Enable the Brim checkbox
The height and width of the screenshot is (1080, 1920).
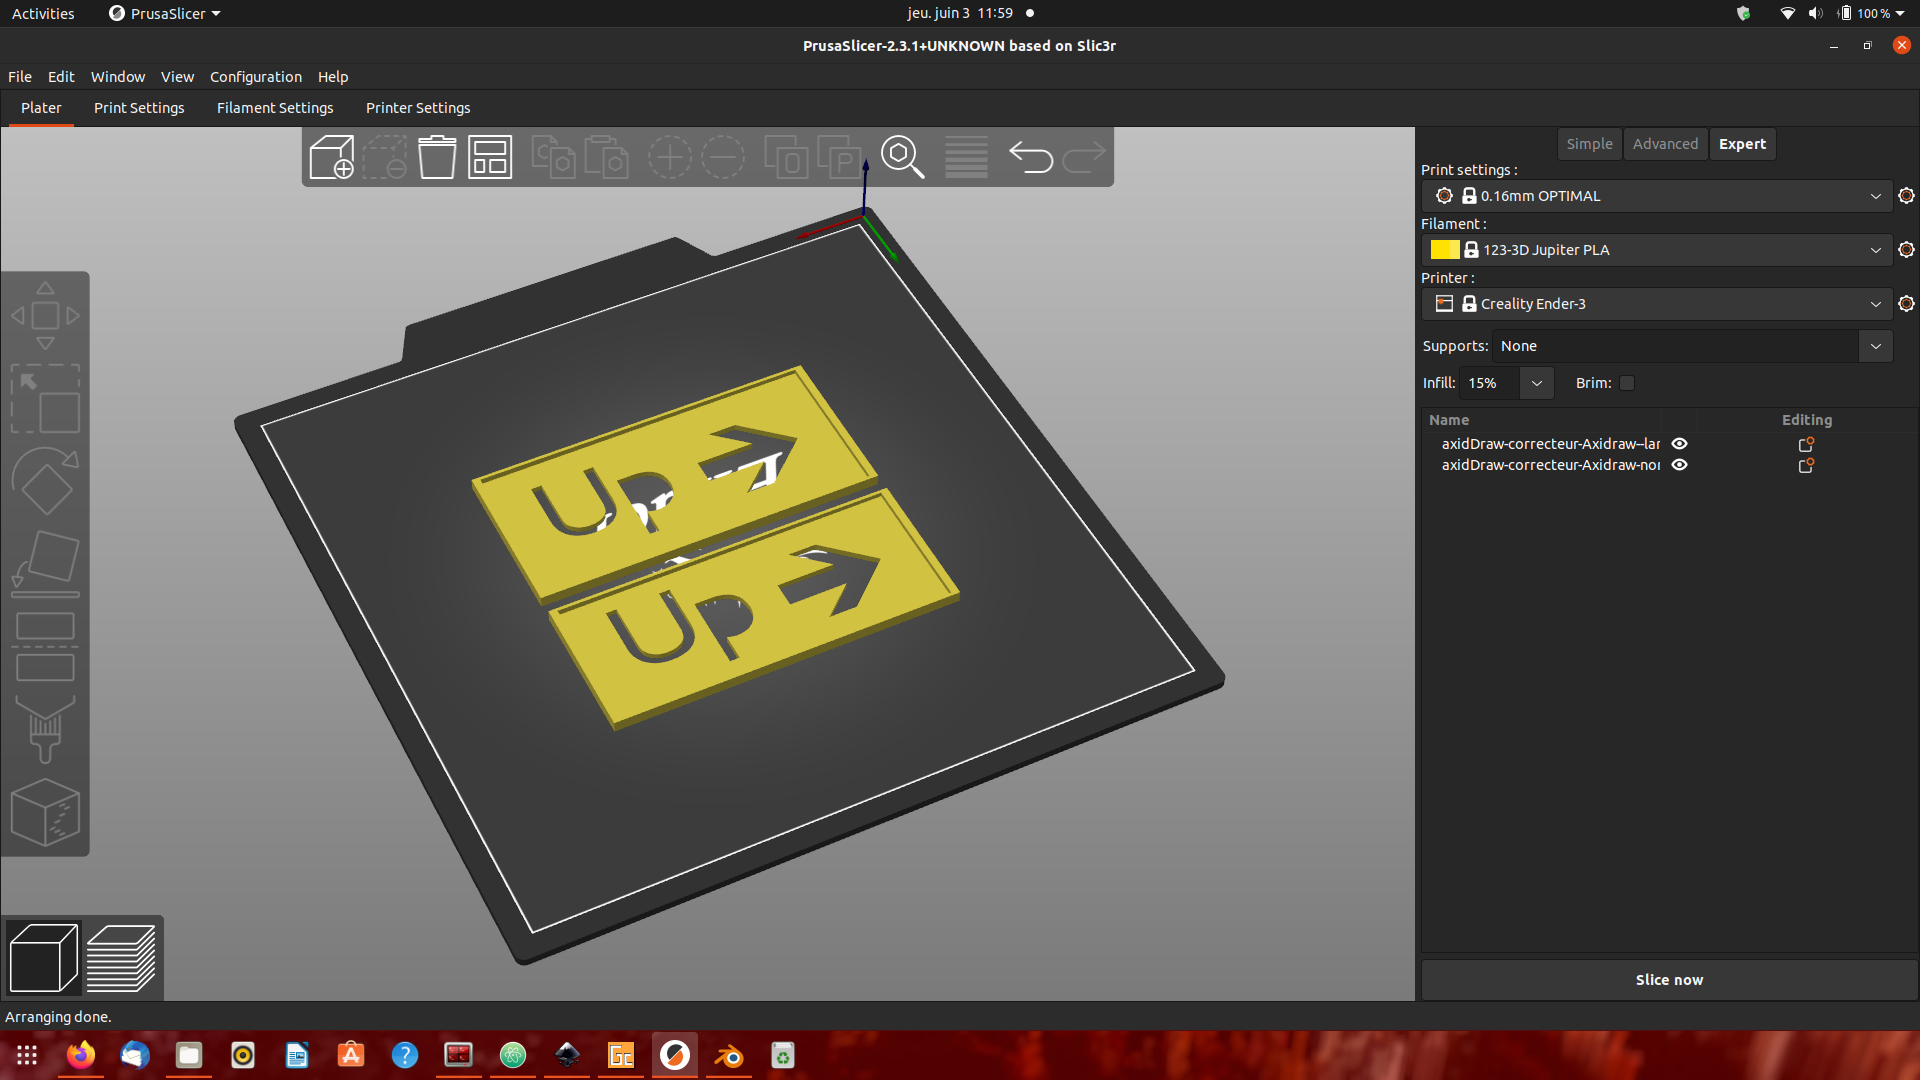1626,383
